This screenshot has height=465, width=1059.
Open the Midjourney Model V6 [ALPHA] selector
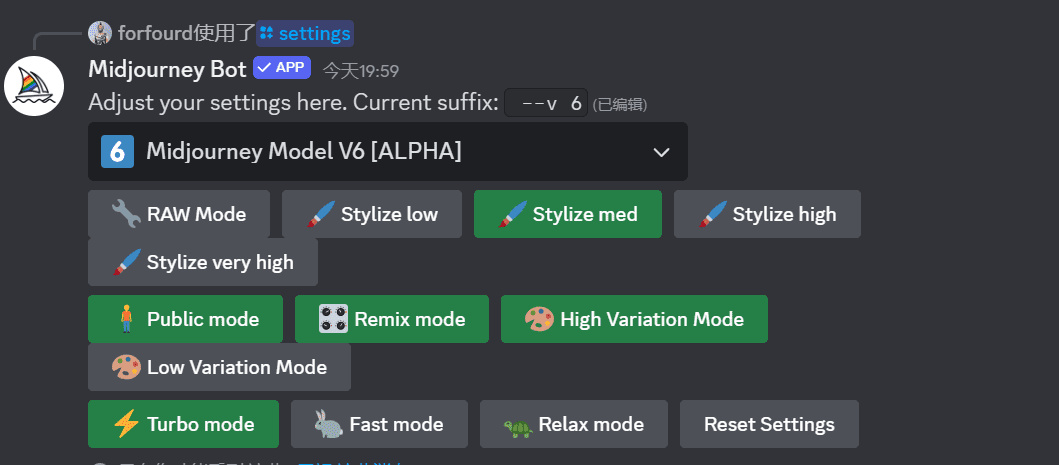(388, 151)
